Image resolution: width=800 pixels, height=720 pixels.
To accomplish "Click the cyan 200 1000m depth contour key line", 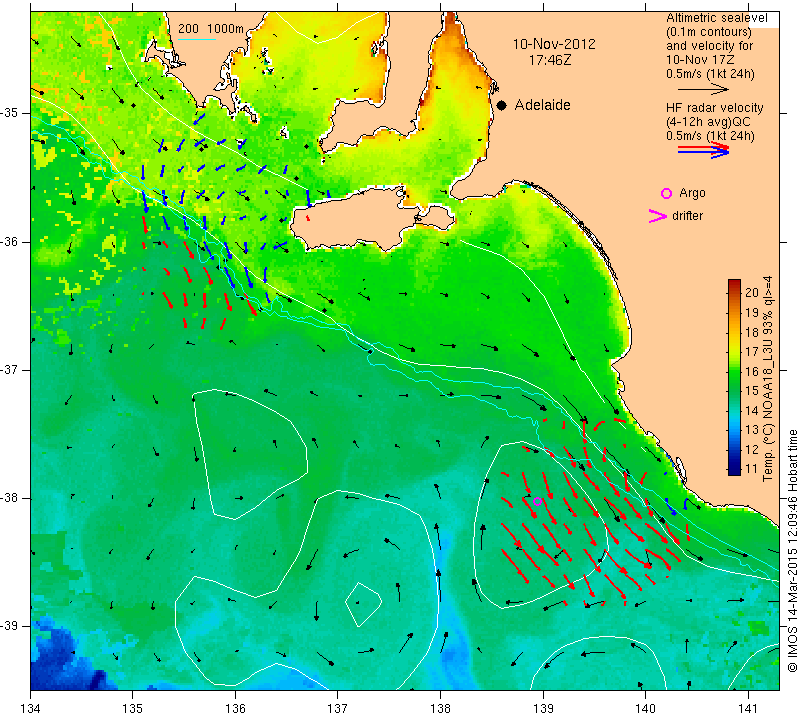I will [x=197, y=39].
